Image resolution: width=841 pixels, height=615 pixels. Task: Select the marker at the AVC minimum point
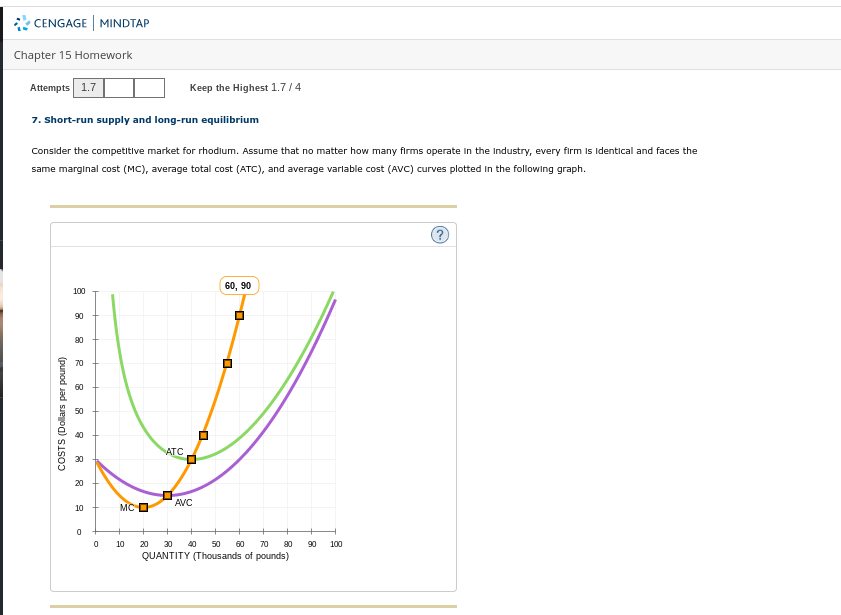point(166,493)
